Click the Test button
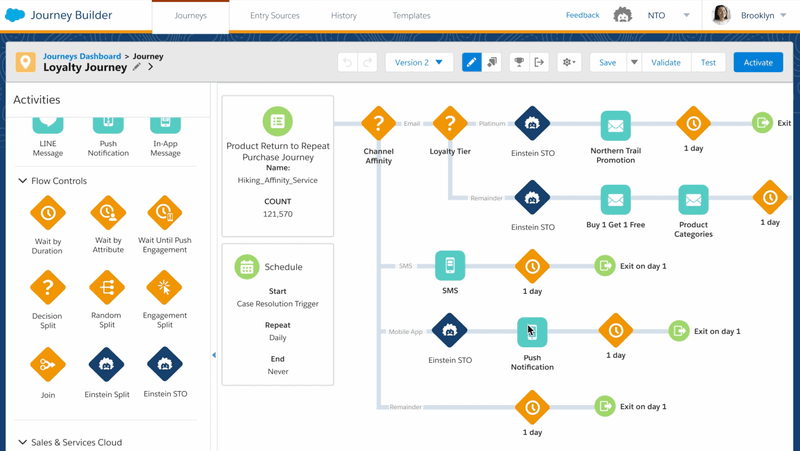The height and width of the screenshot is (451, 800). point(708,62)
